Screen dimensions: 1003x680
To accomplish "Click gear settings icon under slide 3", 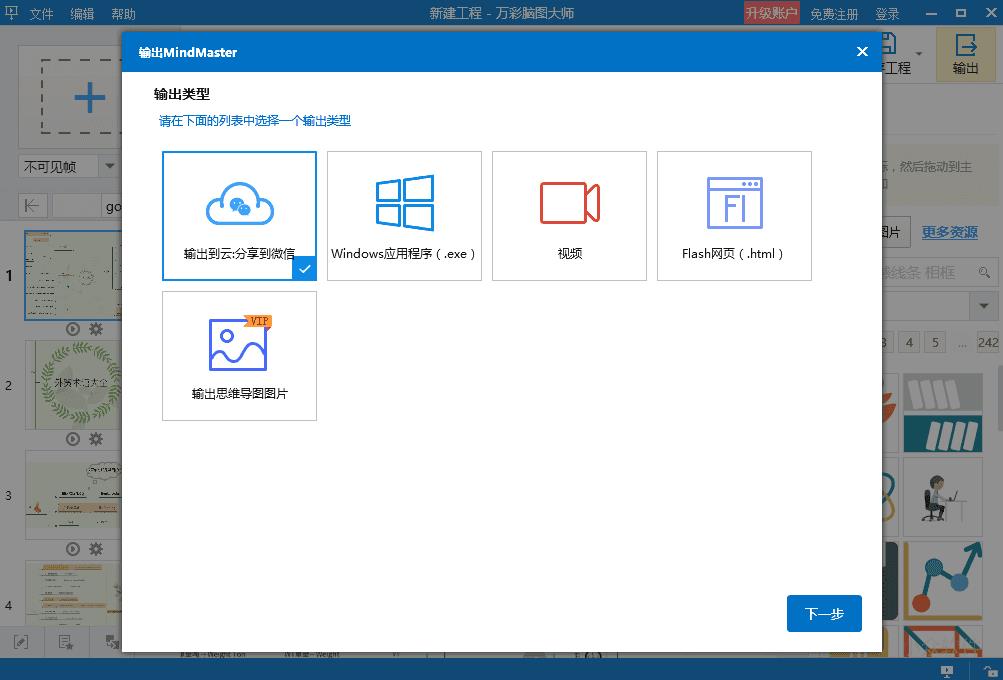I will pos(96,549).
